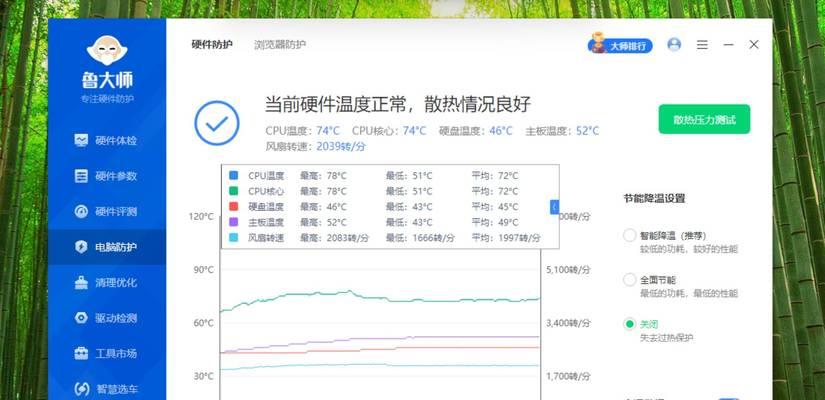825x400 pixels.
Task: Open 智慧选车 in the sidebar
Action: [107, 389]
